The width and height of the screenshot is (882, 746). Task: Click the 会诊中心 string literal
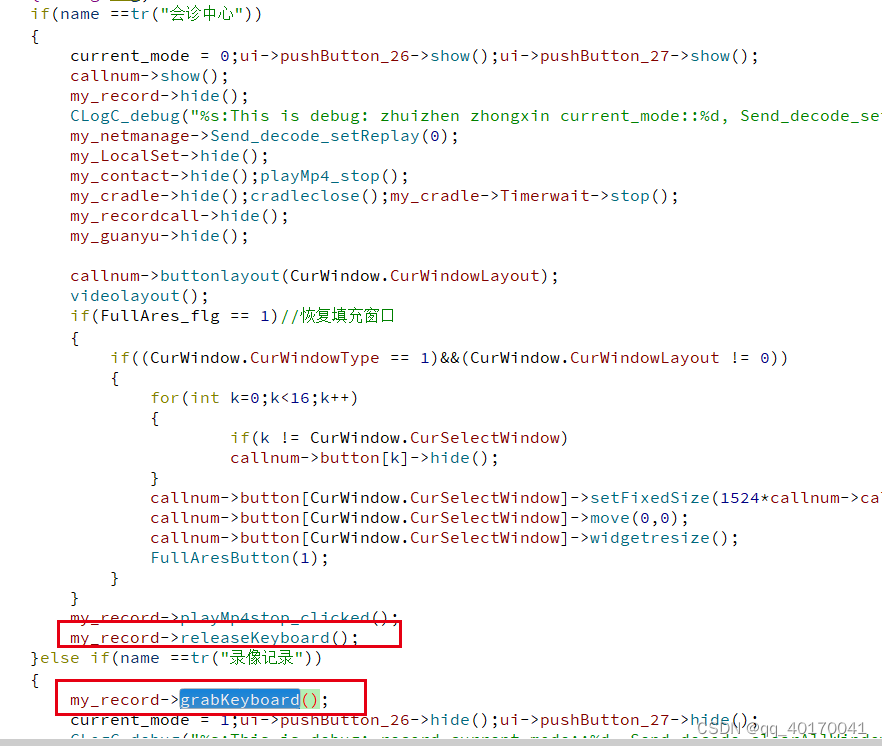[x=202, y=14]
